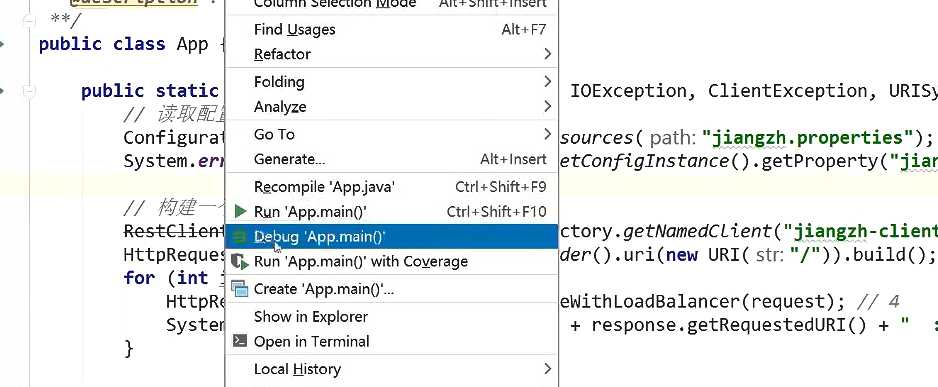938x387 pixels.
Task: Select Find Usages in context menu
Action: 391,29
